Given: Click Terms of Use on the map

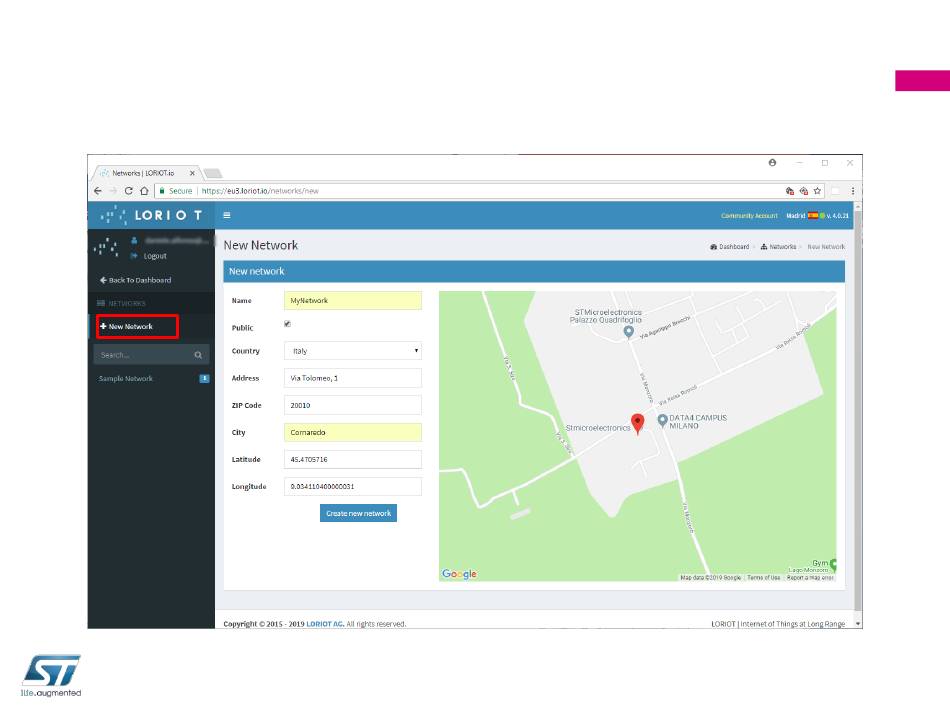Looking at the screenshot, I should [x=763, y=578].
